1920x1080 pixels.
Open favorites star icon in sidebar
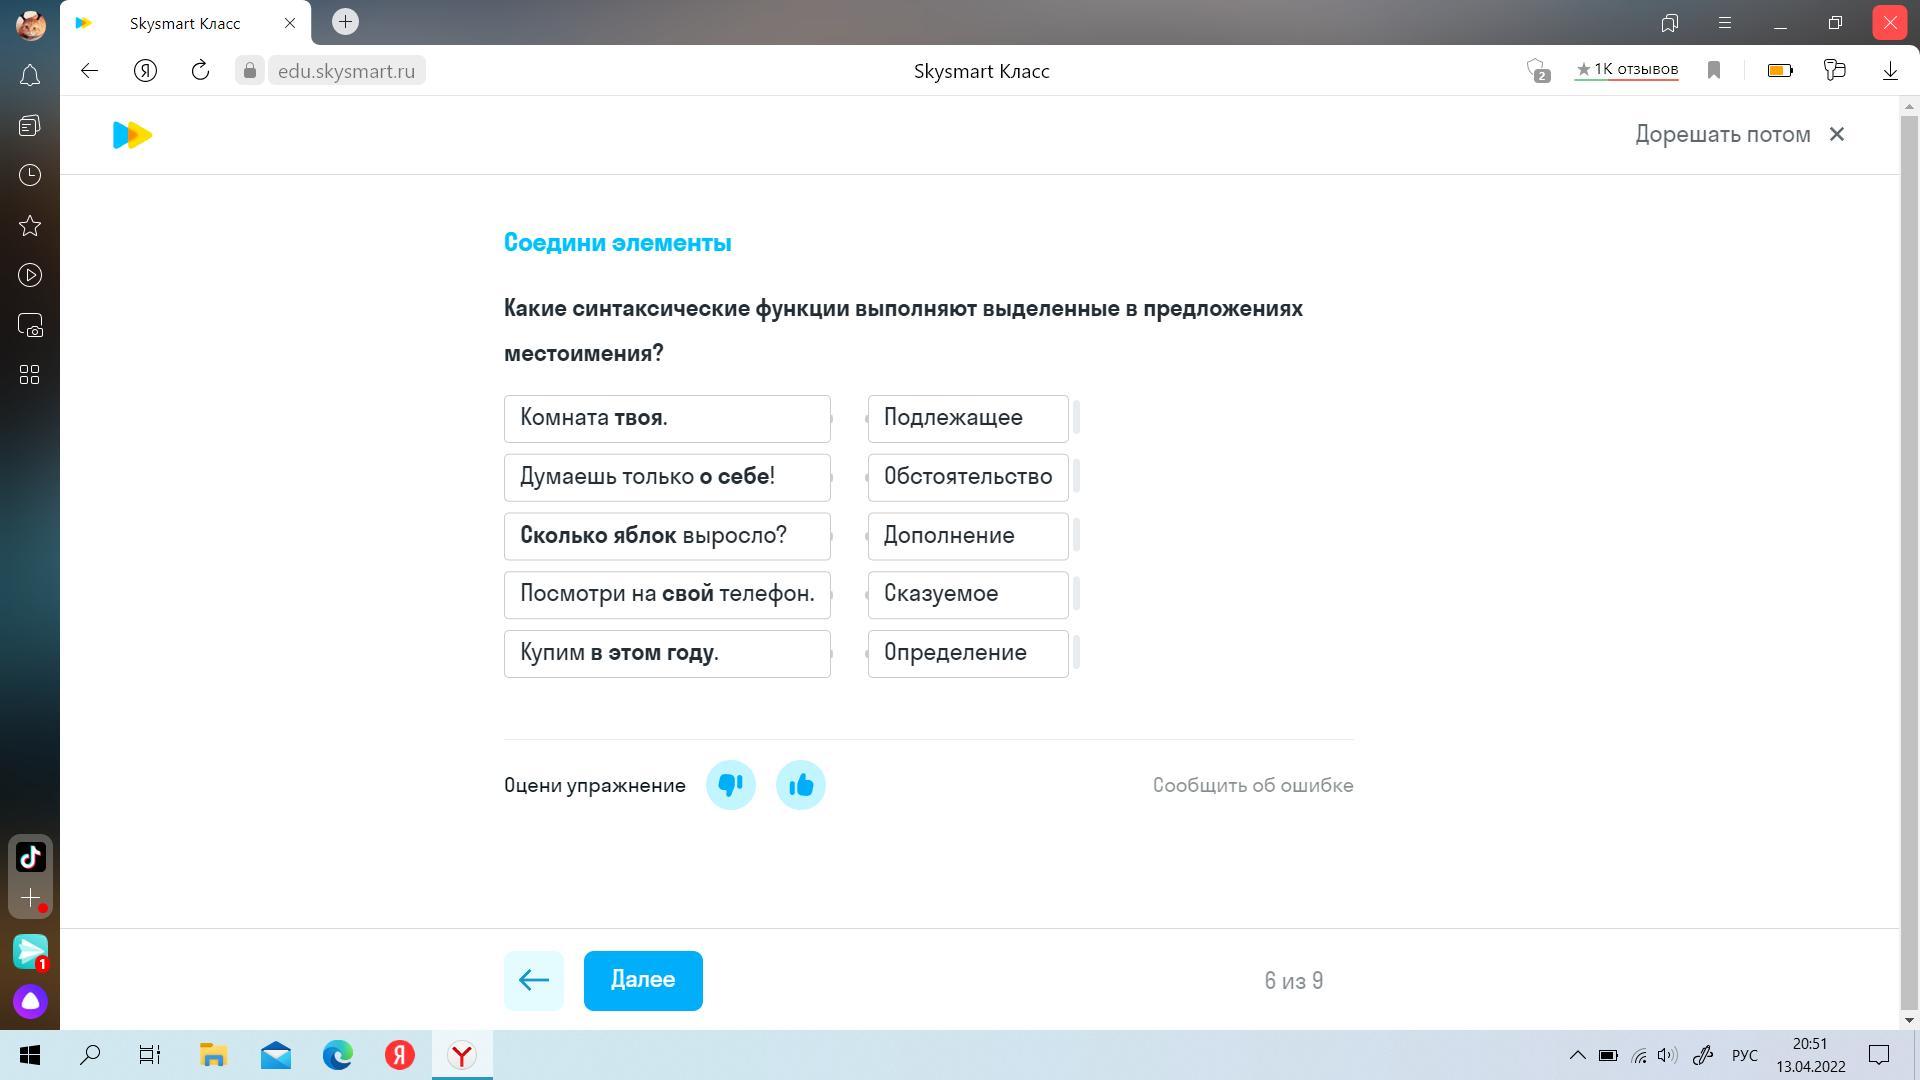pos(30,225)
